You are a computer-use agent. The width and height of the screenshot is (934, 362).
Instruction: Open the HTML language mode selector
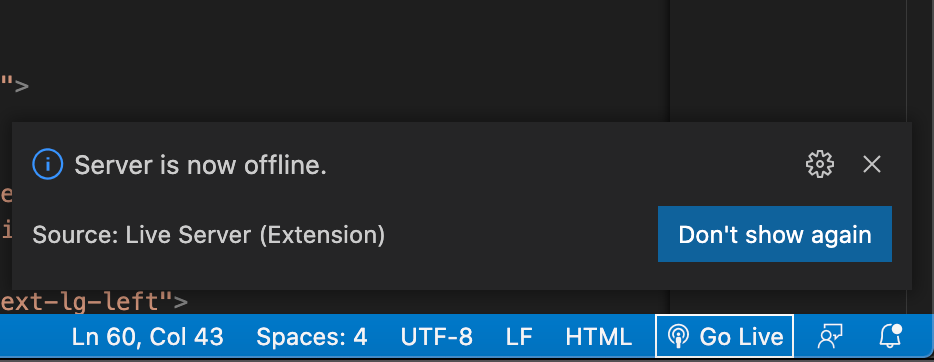[599, 337]
